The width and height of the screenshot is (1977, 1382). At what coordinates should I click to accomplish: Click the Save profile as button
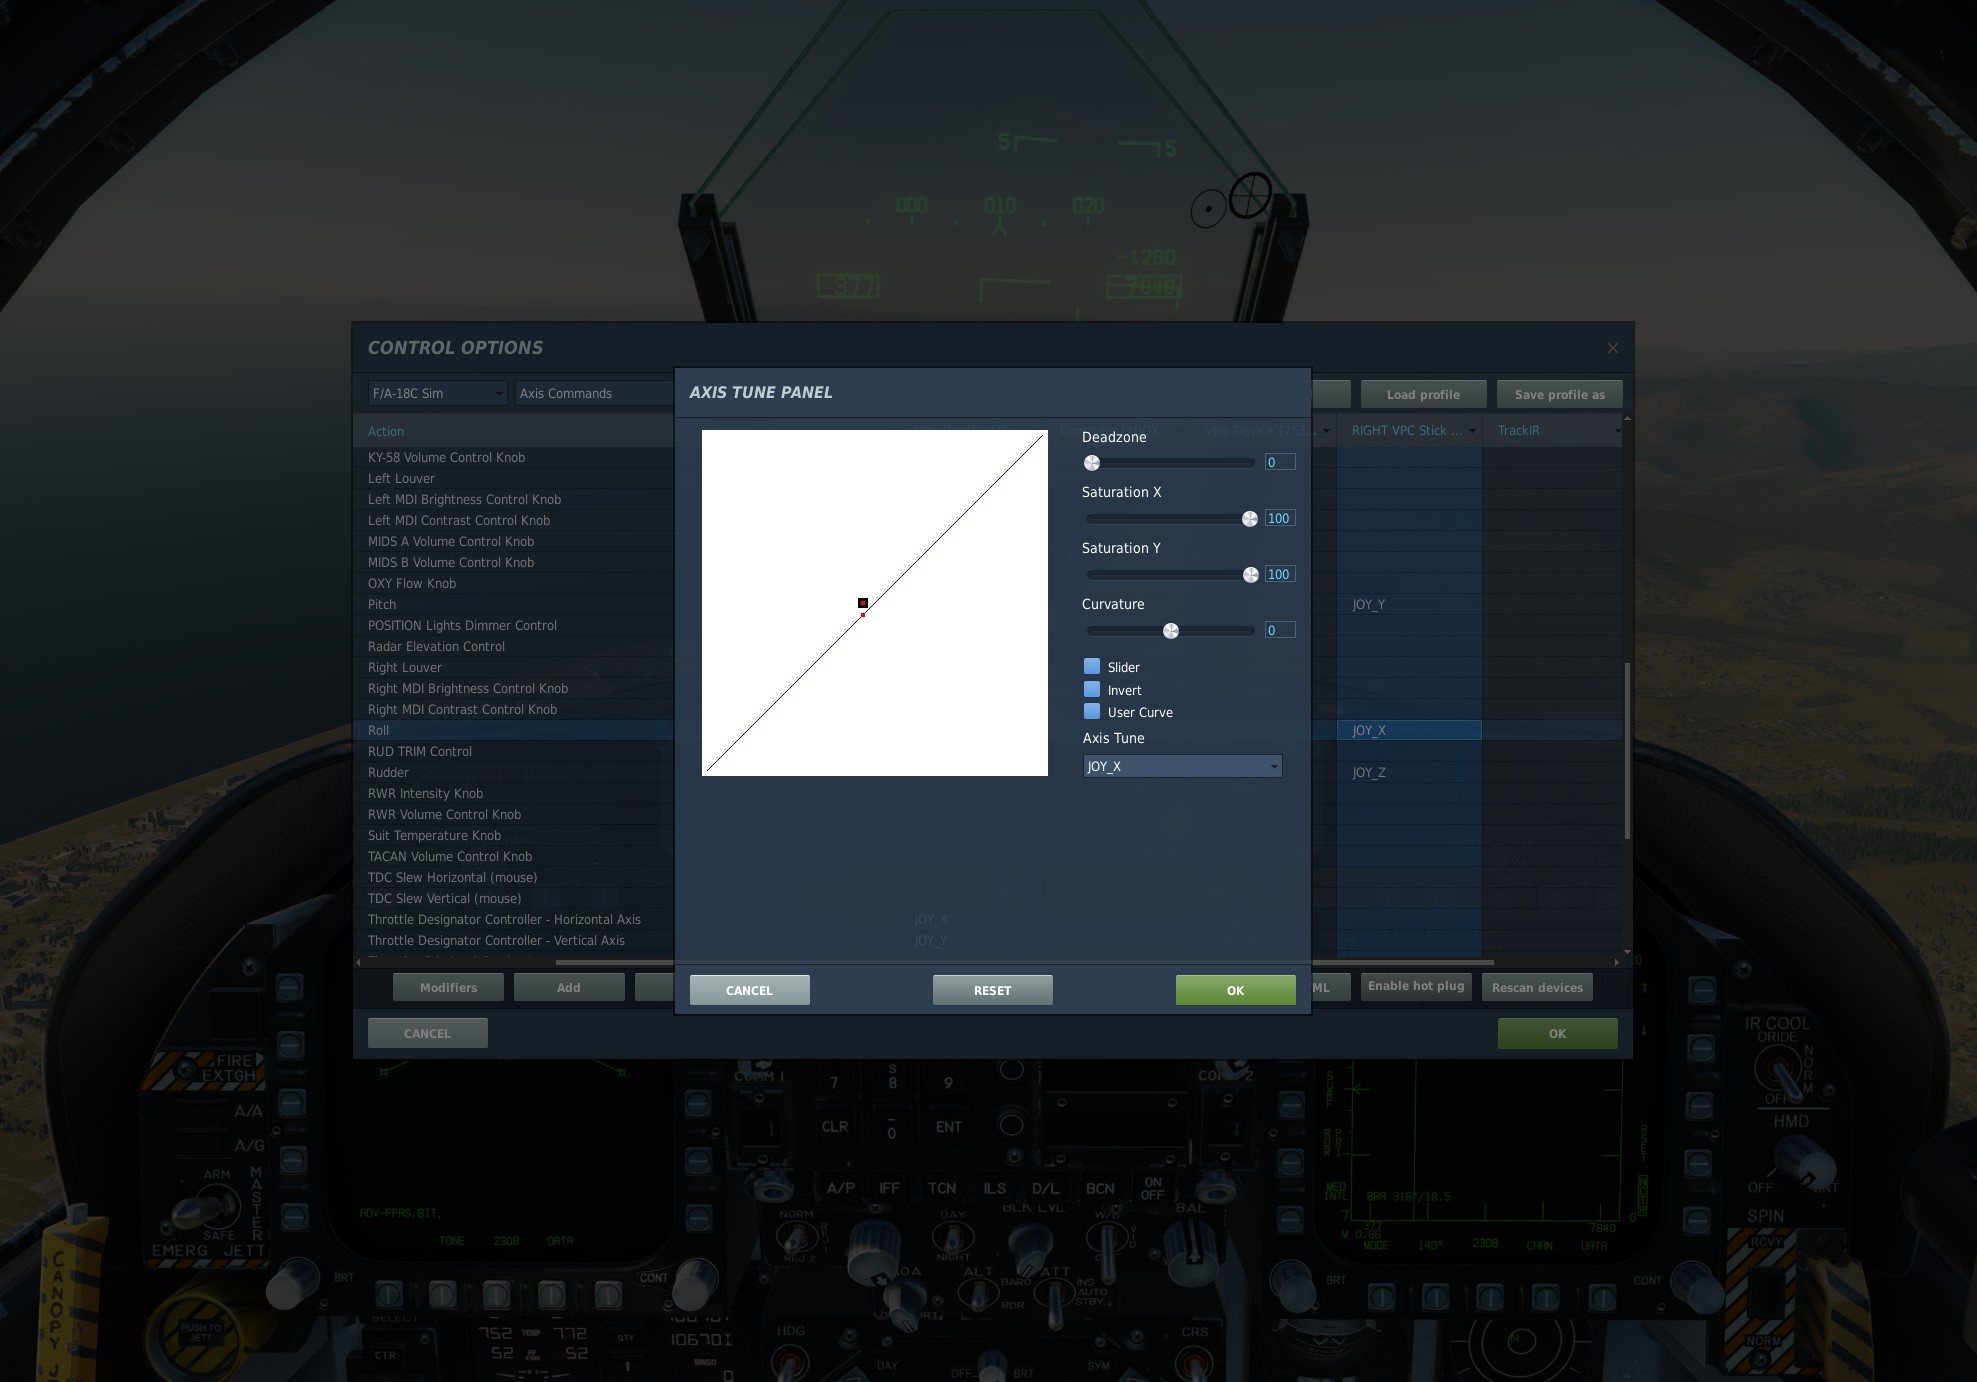coord(1559,394)
